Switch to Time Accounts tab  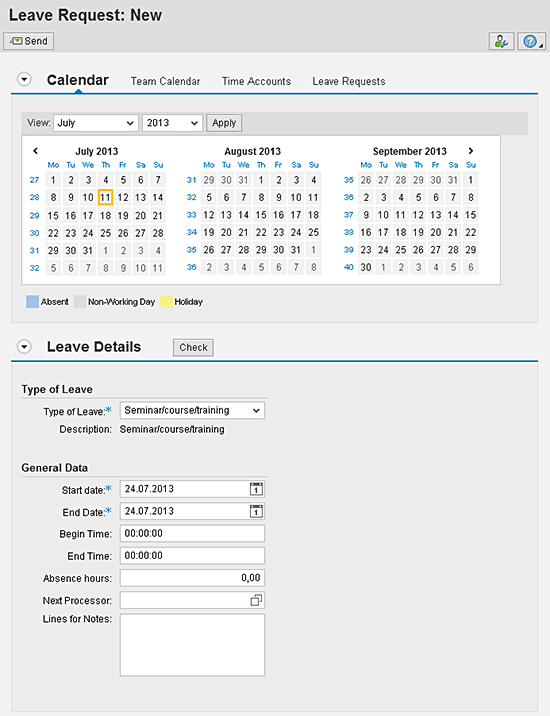click(x=256, y=81)
